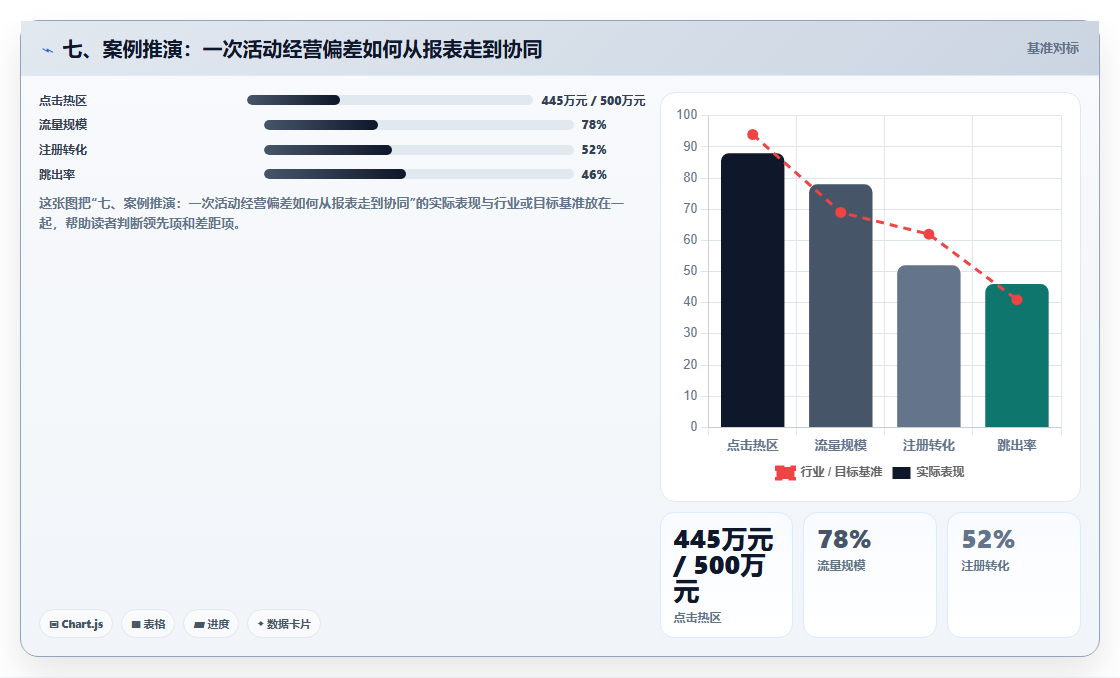Click the 跳出率 row label

coord(57,175)
